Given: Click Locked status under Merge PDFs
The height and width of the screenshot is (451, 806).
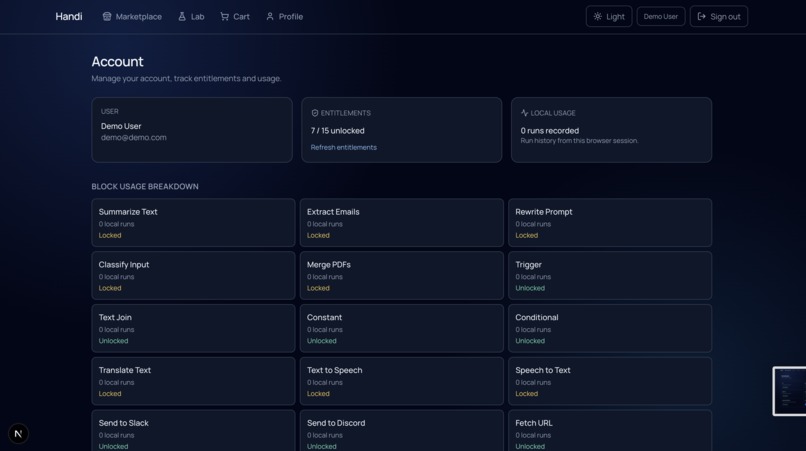Looking at the screenshot, I should pyautogui.click(x=318, y=288).
